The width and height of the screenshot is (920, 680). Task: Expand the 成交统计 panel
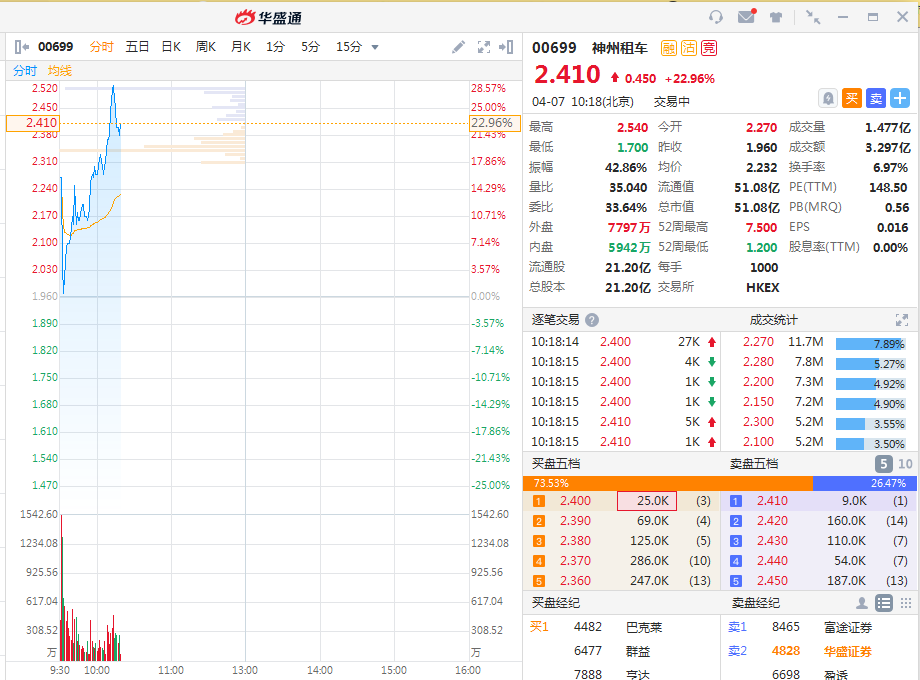pos(901,320)
